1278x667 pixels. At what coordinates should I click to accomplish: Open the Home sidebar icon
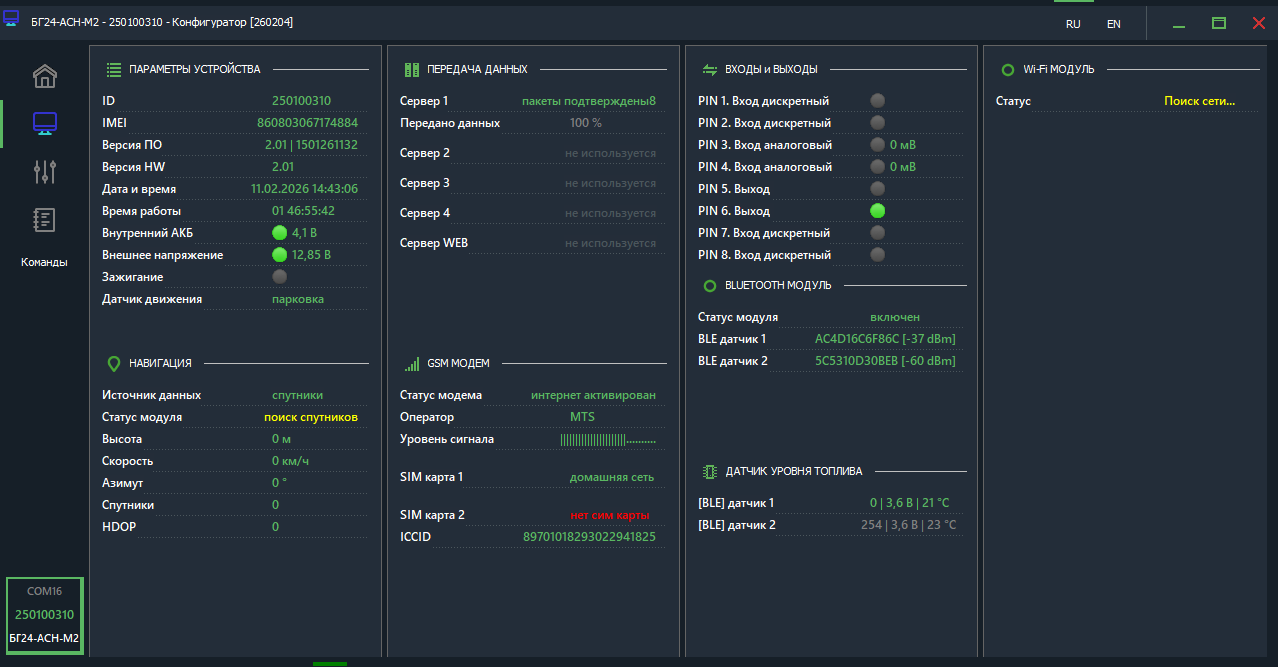click(x=45, y=76)
